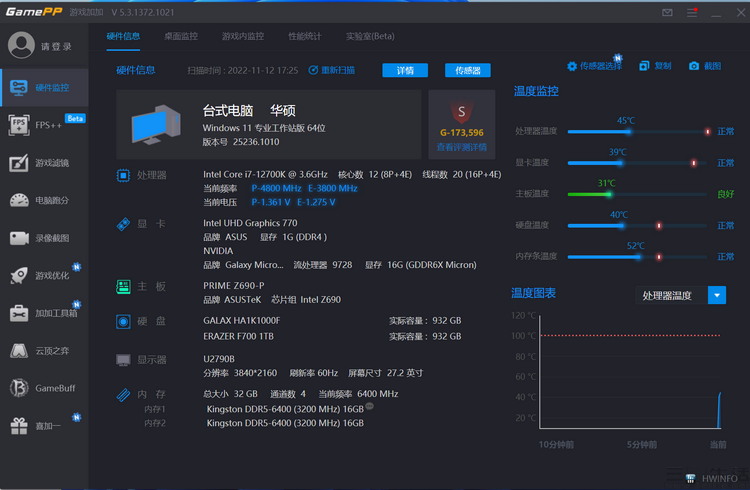750x490 pixels.
Task: Click the ERAZER F700 1TB disk entry
Action: click(238, 336)
